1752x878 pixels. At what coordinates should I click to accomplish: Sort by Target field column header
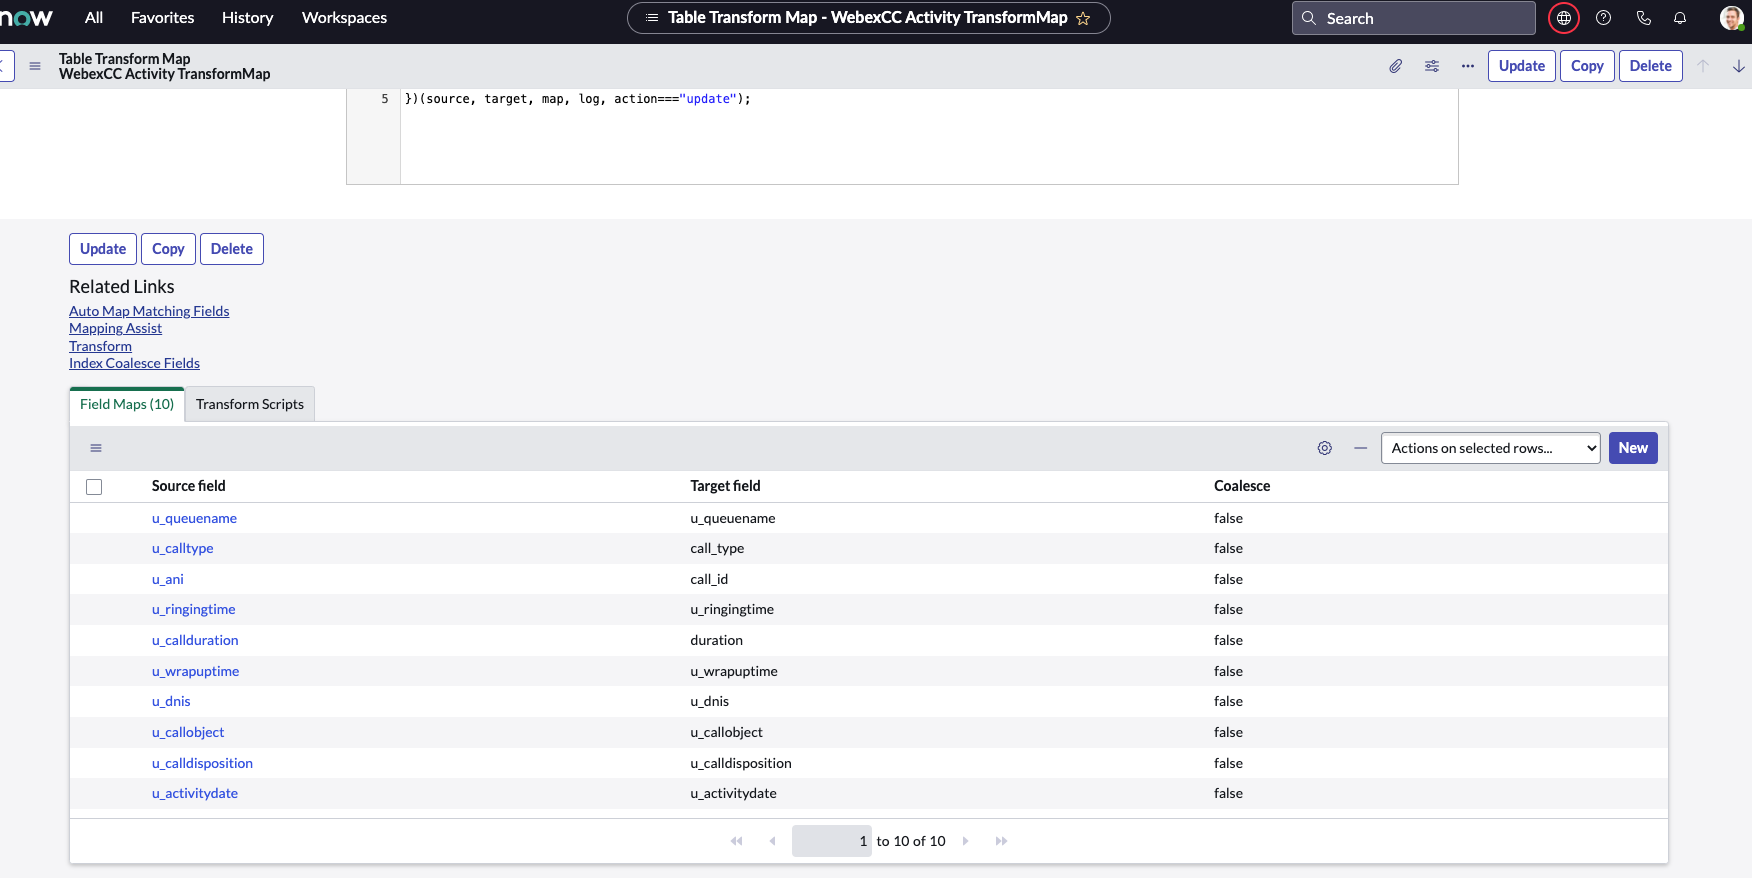click(x=725, y=486)
